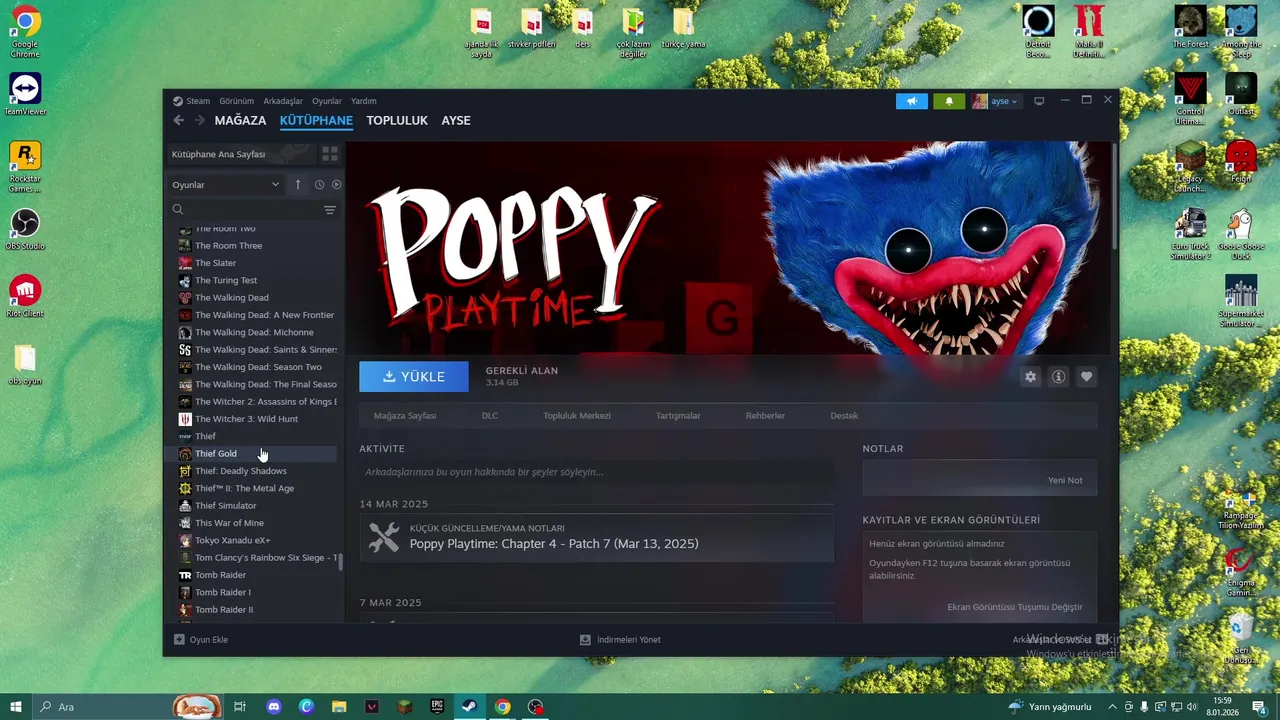Open AYSE profile tab

456,120
